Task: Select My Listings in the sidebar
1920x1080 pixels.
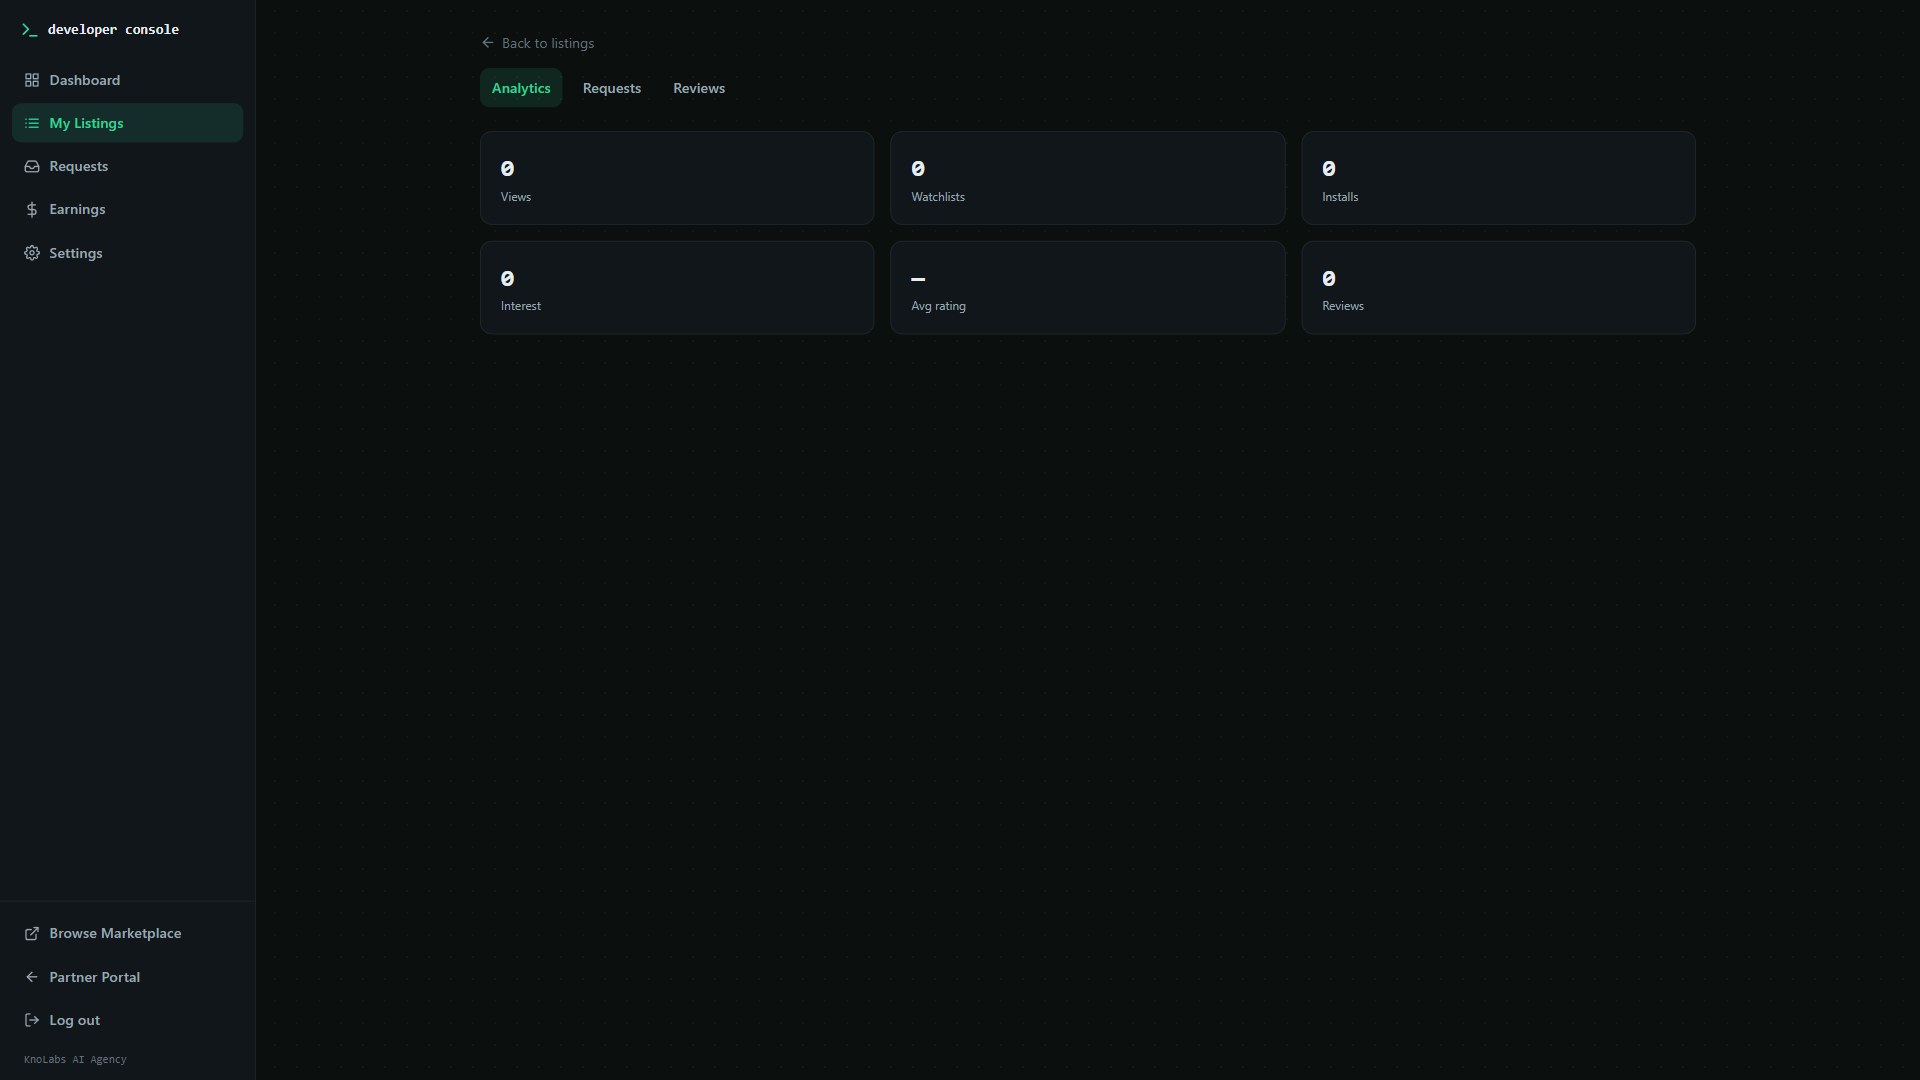Action: tap(127, 123)
